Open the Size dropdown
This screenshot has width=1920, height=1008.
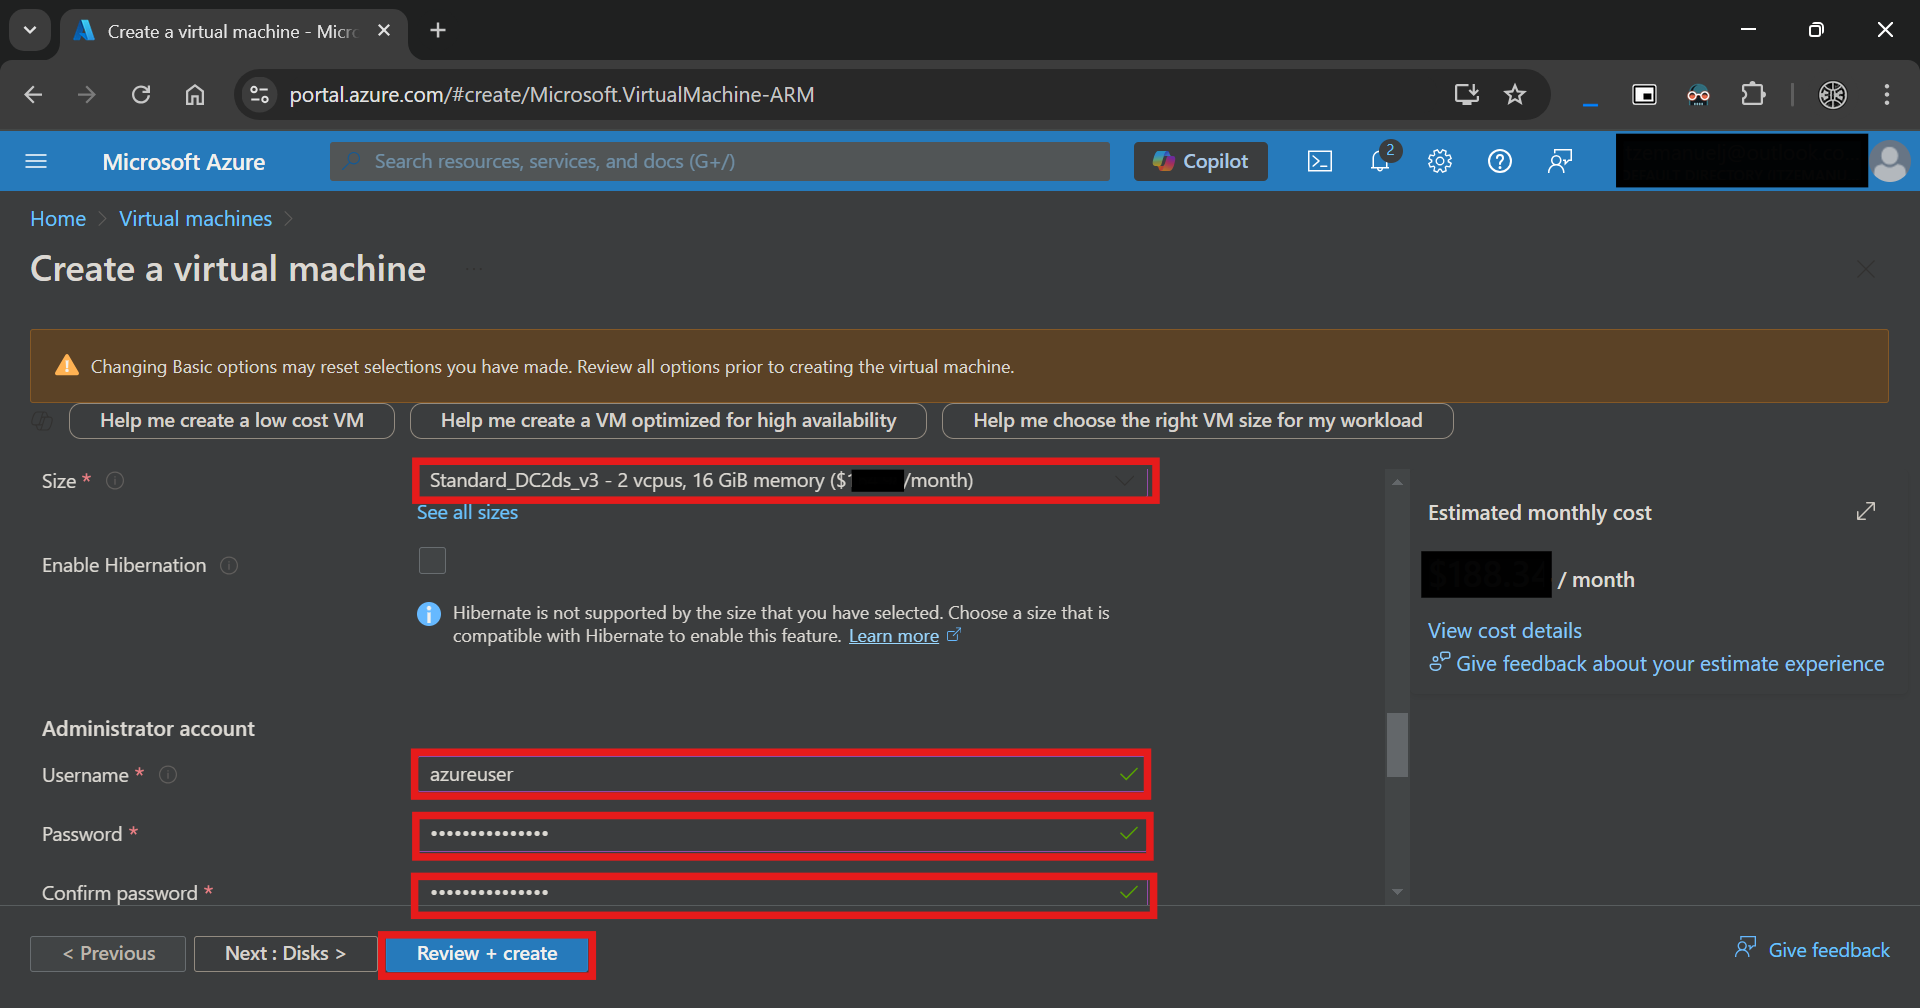pos(784,481)
